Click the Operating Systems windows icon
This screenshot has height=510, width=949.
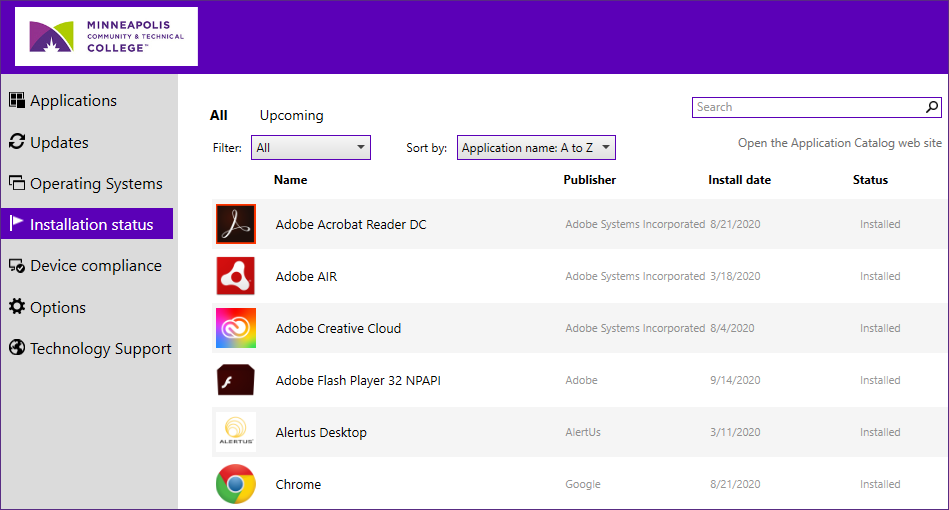click(17, 182)
